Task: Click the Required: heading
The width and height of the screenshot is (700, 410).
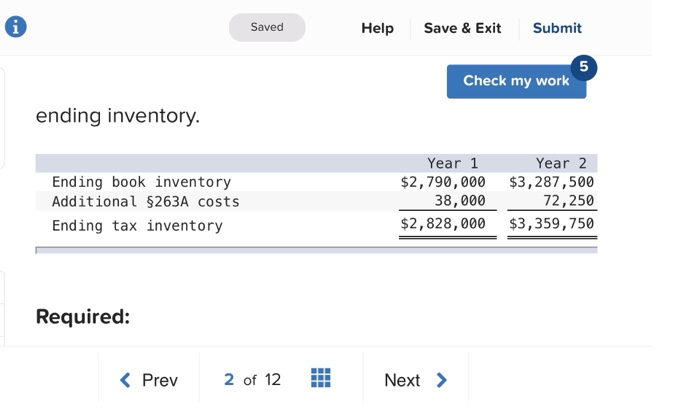Action: coord(83,317)
